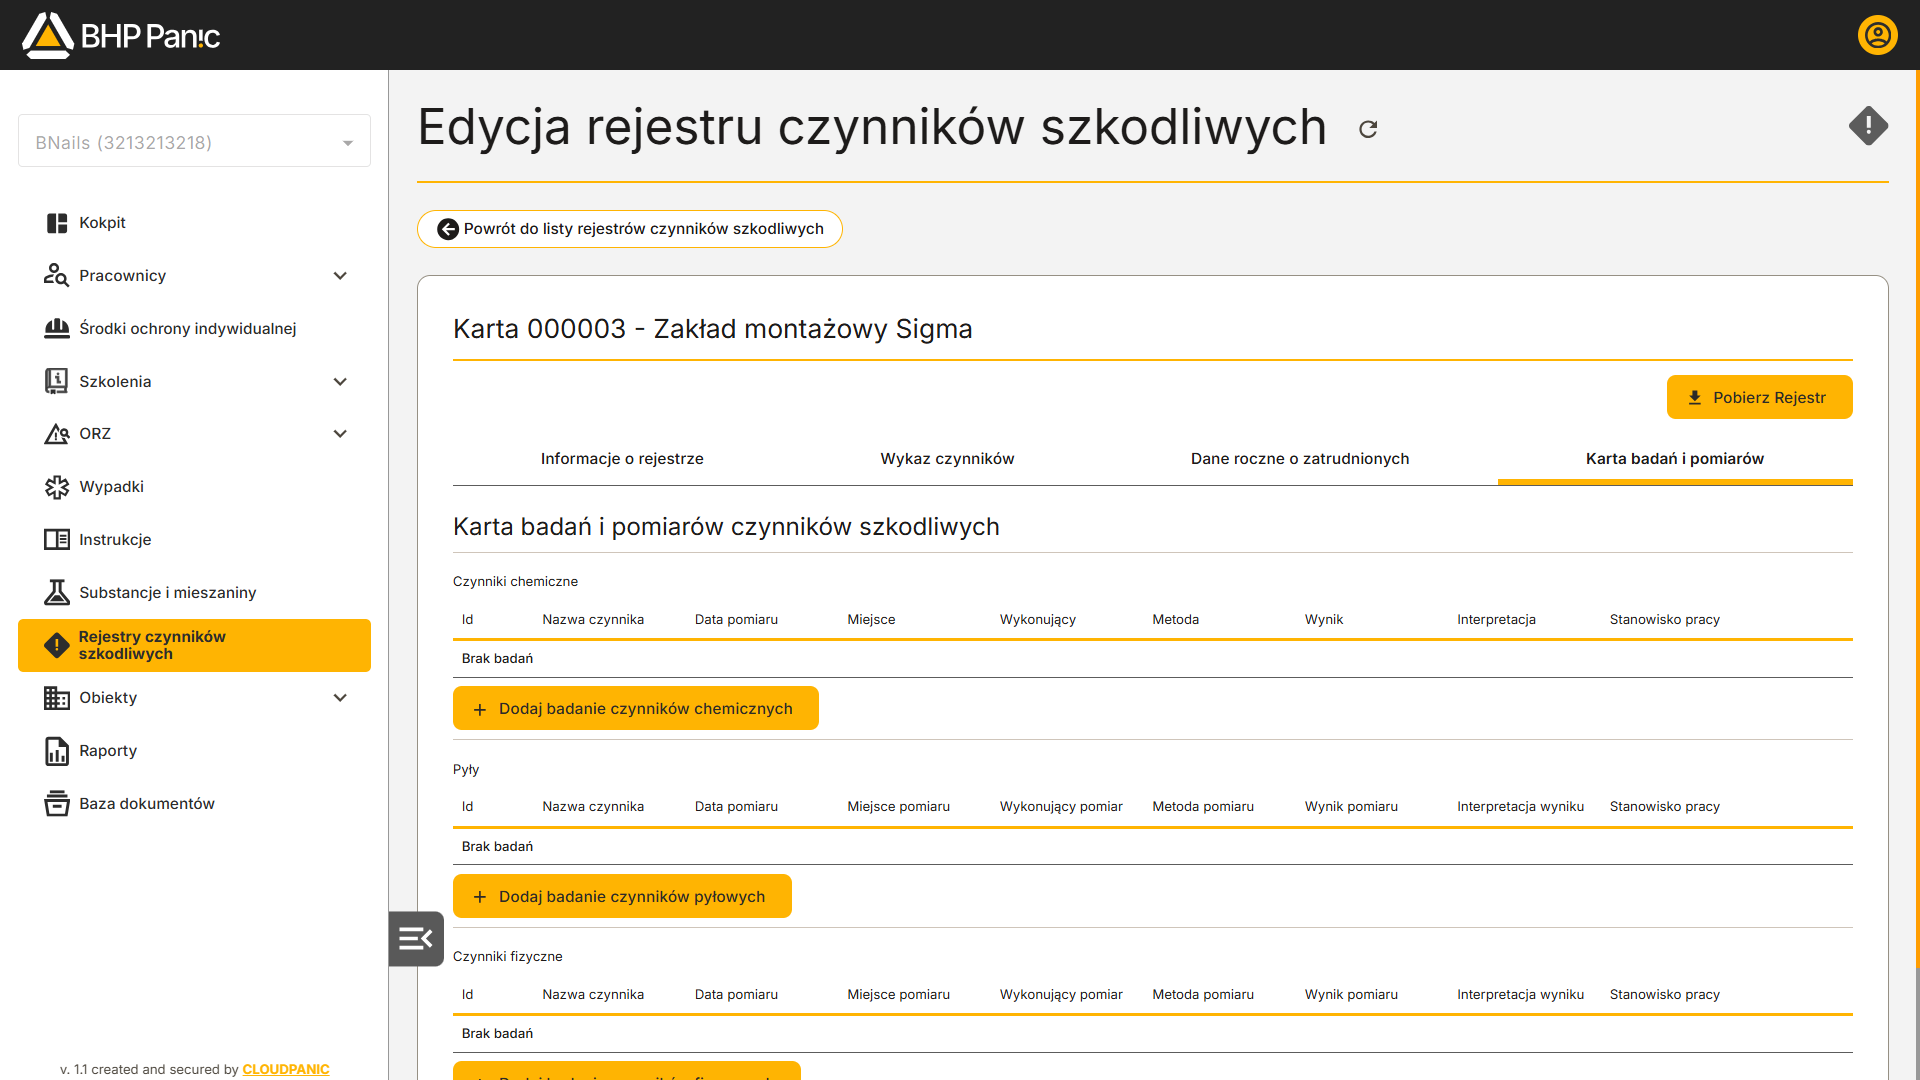Click the Instrukcje document icon
Image resolution: width=1920 pixels, height=1080 pixels.
tap(57, 540)
